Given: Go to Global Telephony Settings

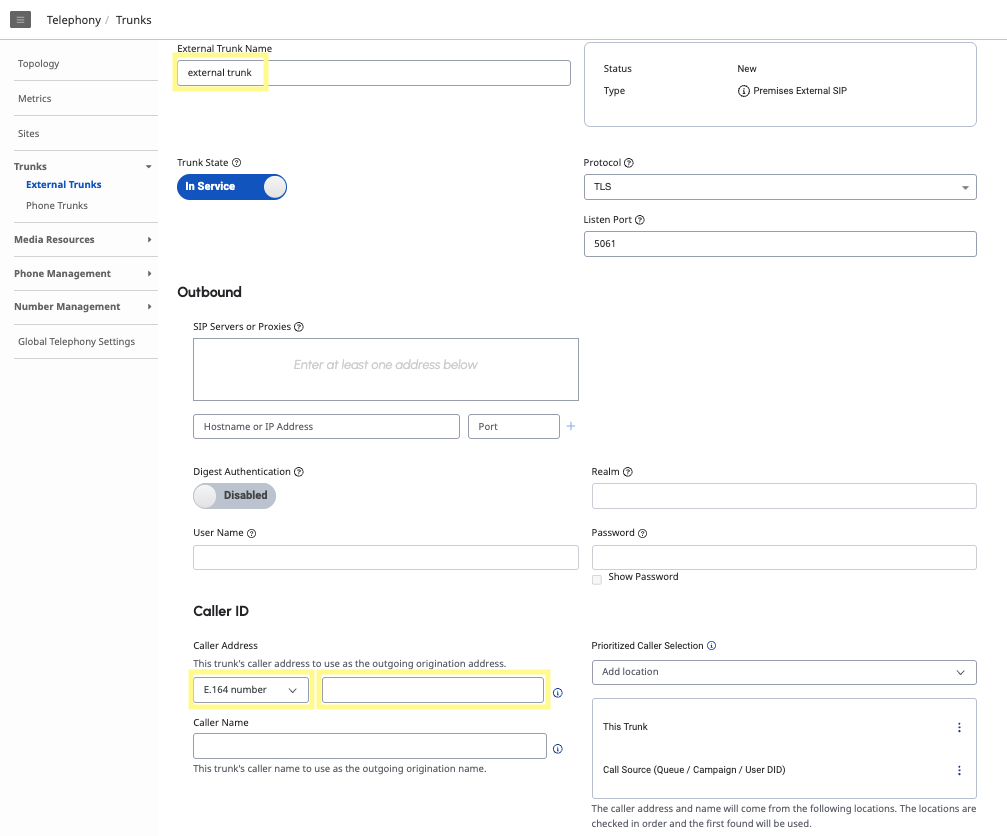Looking at the screenshot, I should pyautogui.click(x=76, y=342).
